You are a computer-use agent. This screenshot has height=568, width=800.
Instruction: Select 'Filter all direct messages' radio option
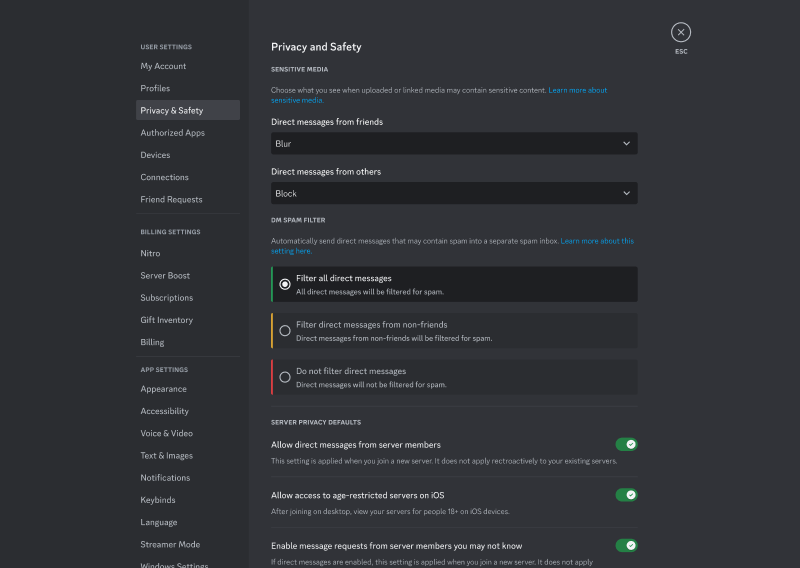point(454,284)
